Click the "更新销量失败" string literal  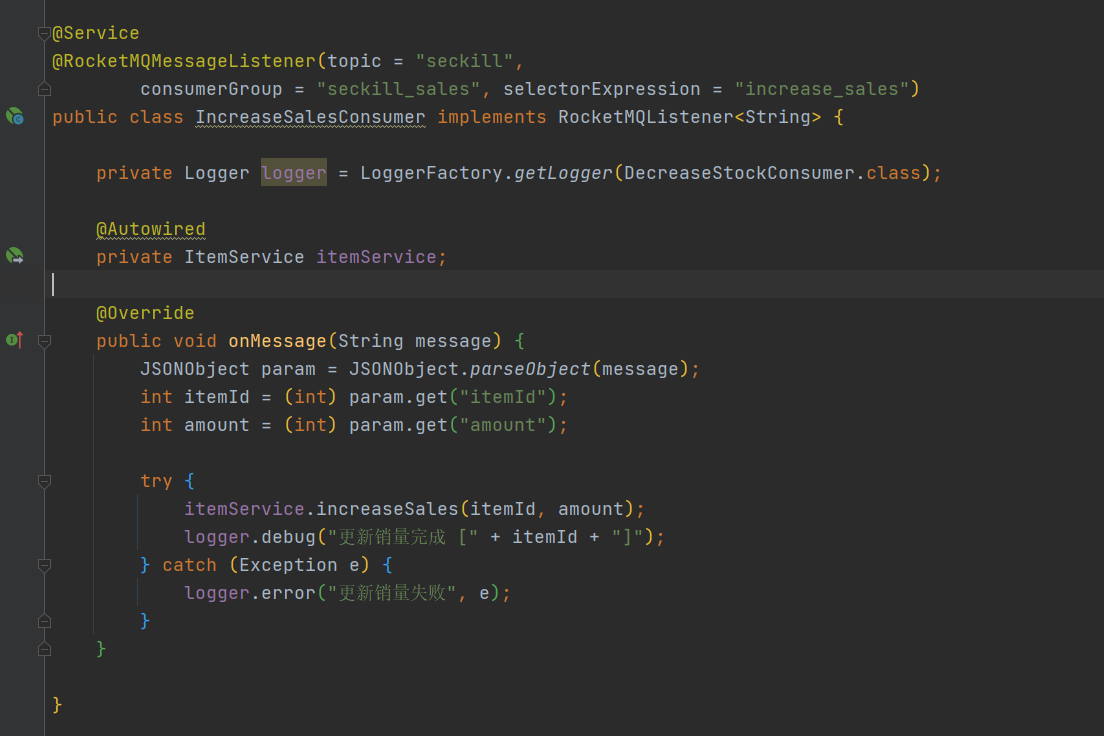pos(392,593)
